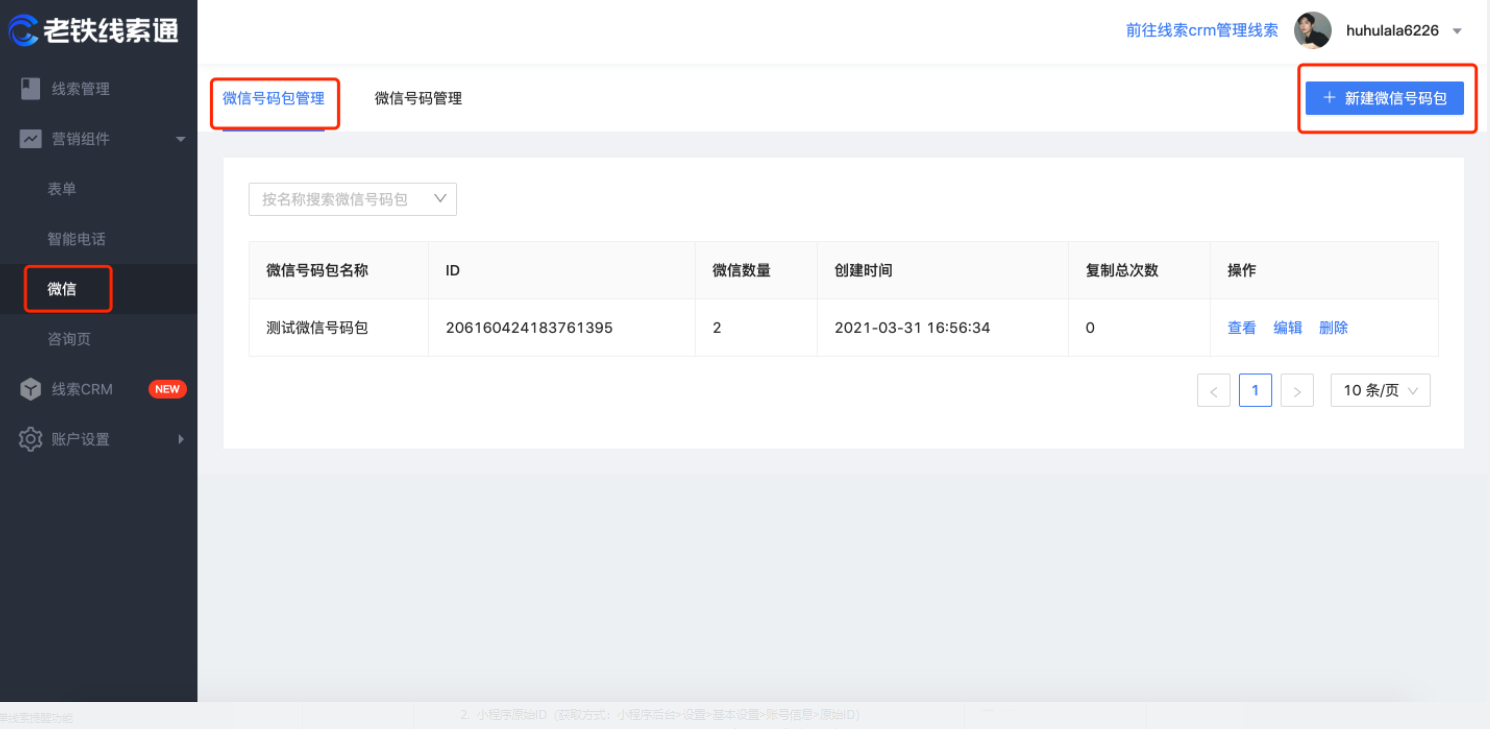
Task: Expand the 账户设置 sidebar section
Action: coord(180,439)
